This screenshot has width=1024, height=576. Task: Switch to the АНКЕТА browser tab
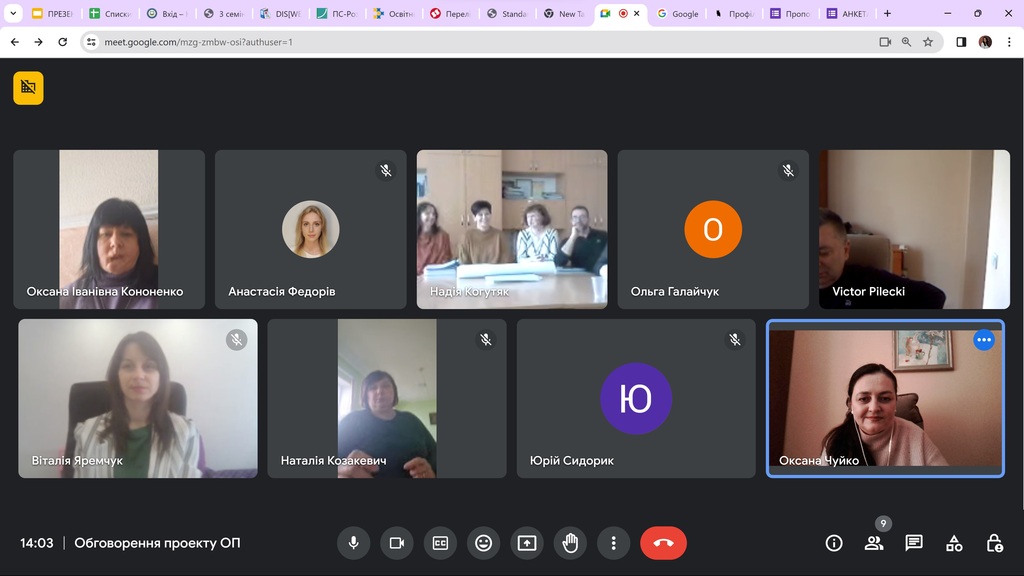847,14
